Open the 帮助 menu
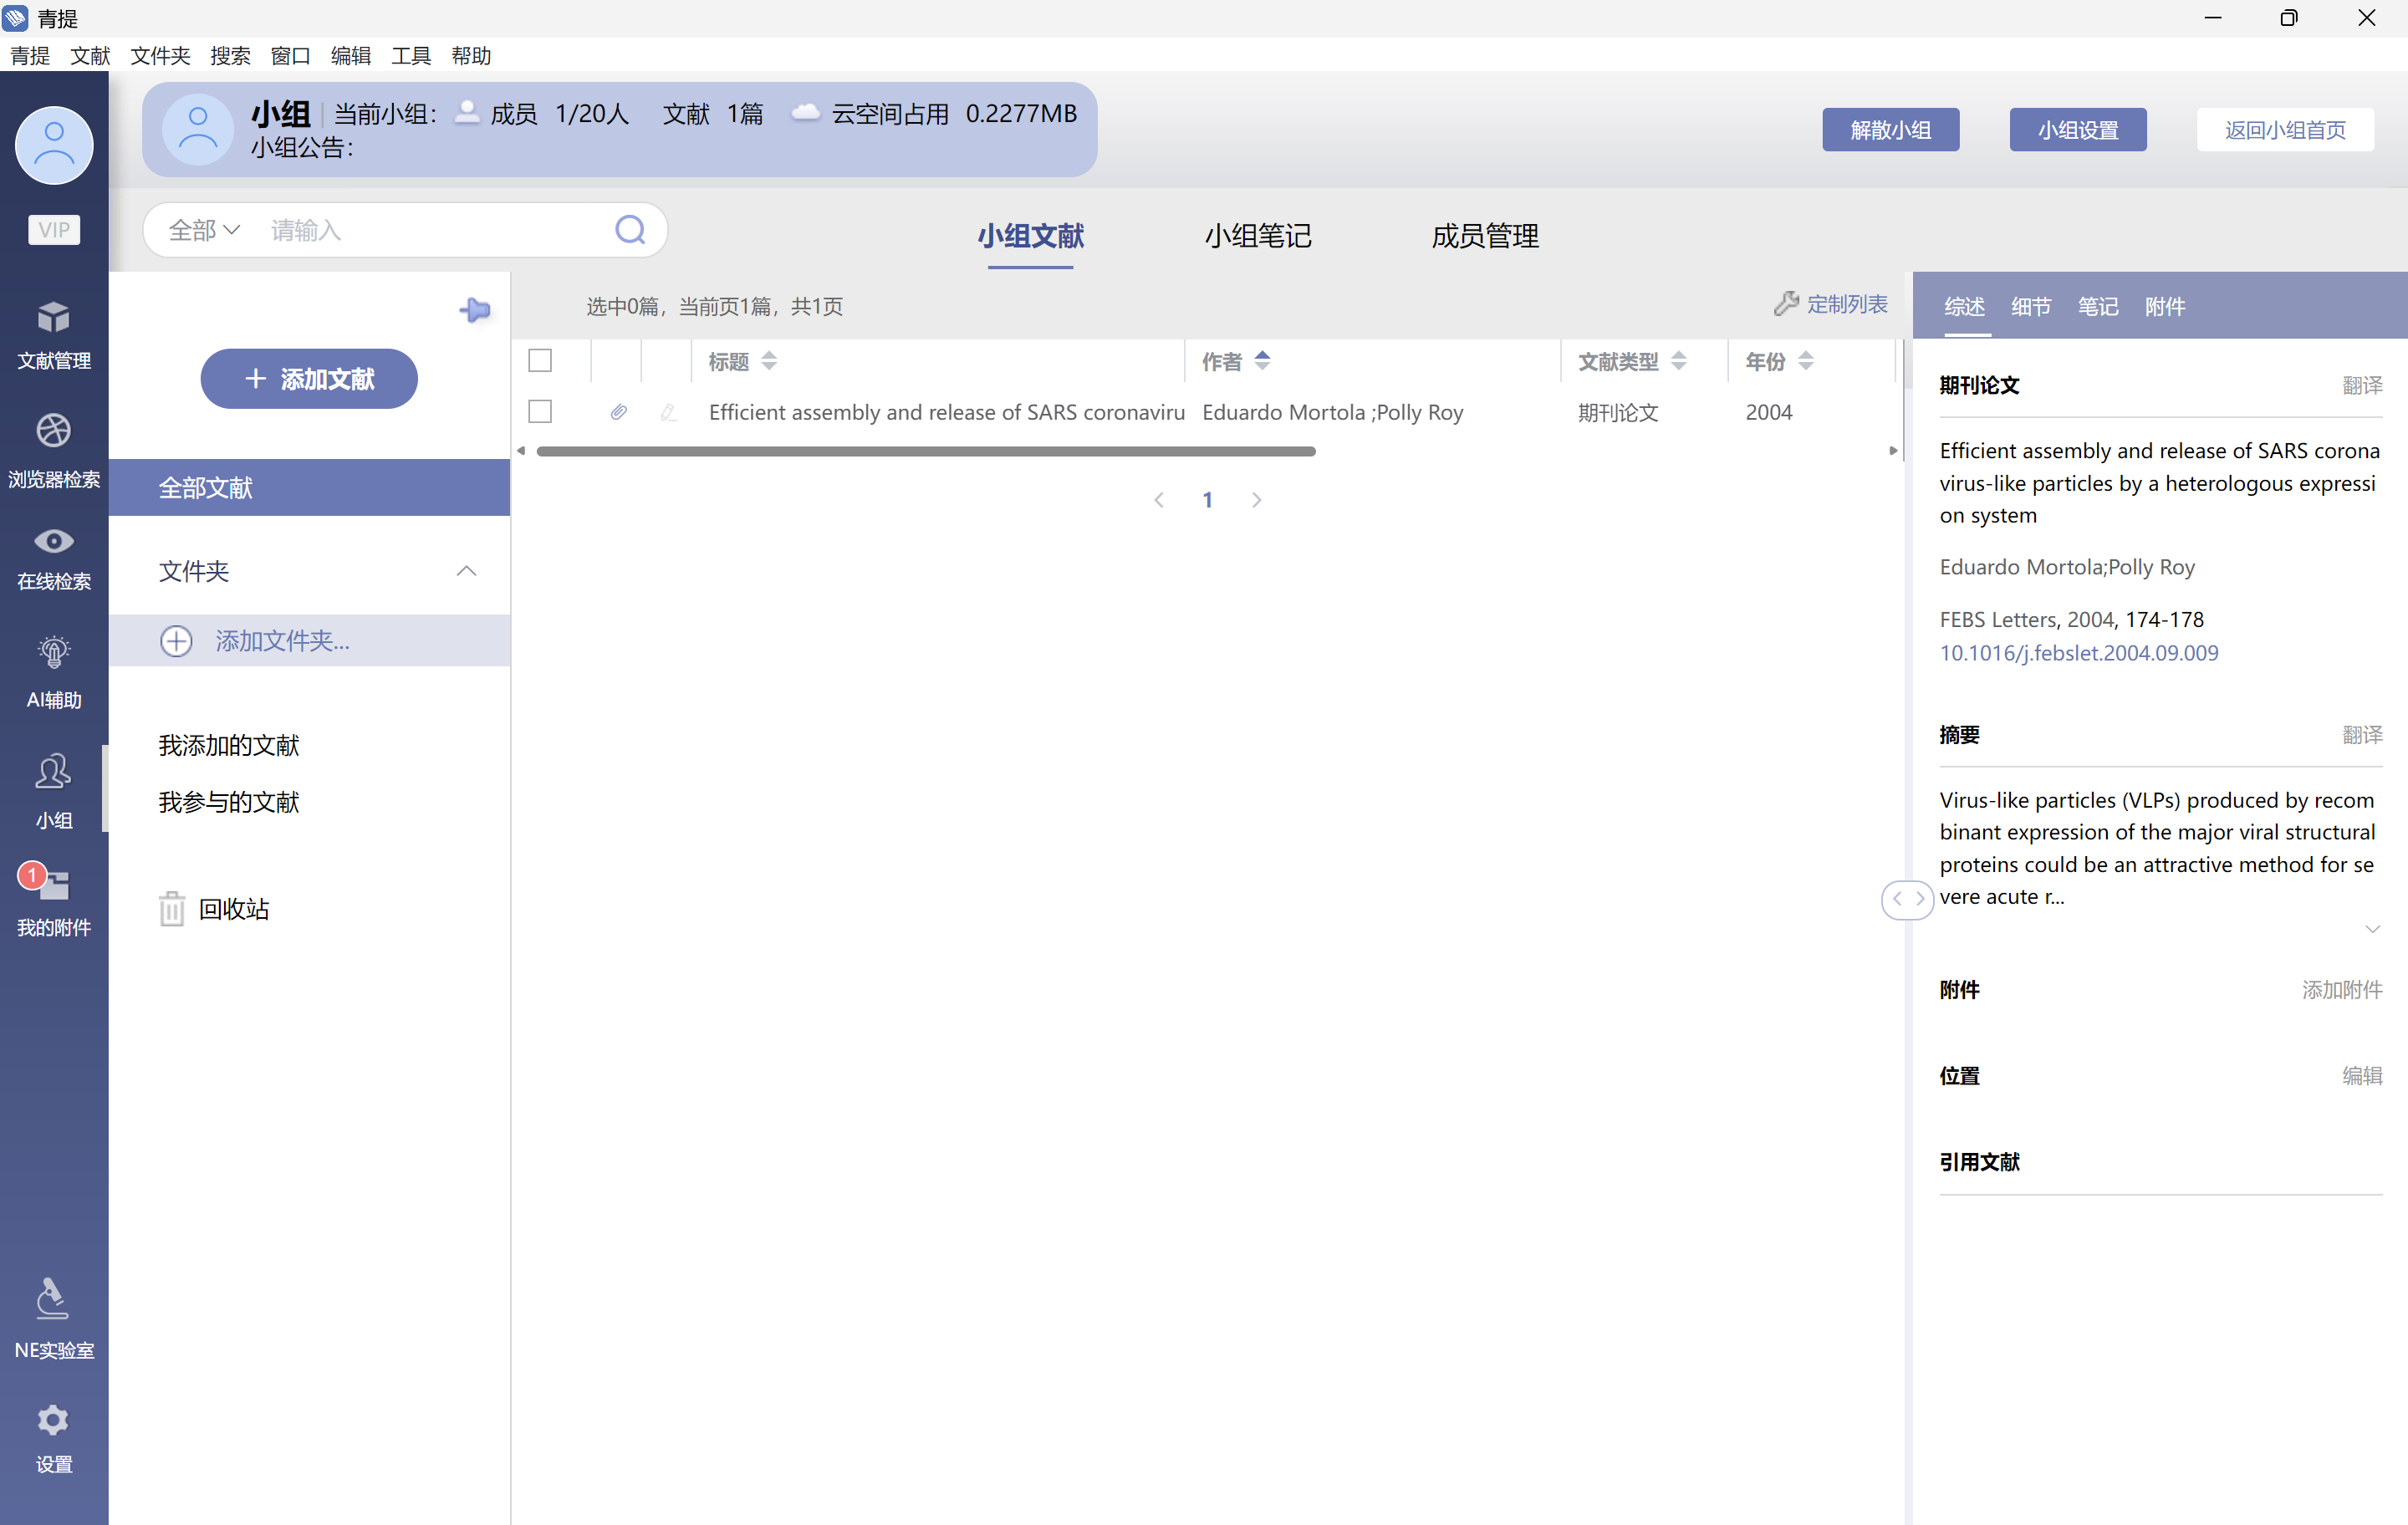Viewport: 2408px width, 1525px height. click(x=471, y=56)
